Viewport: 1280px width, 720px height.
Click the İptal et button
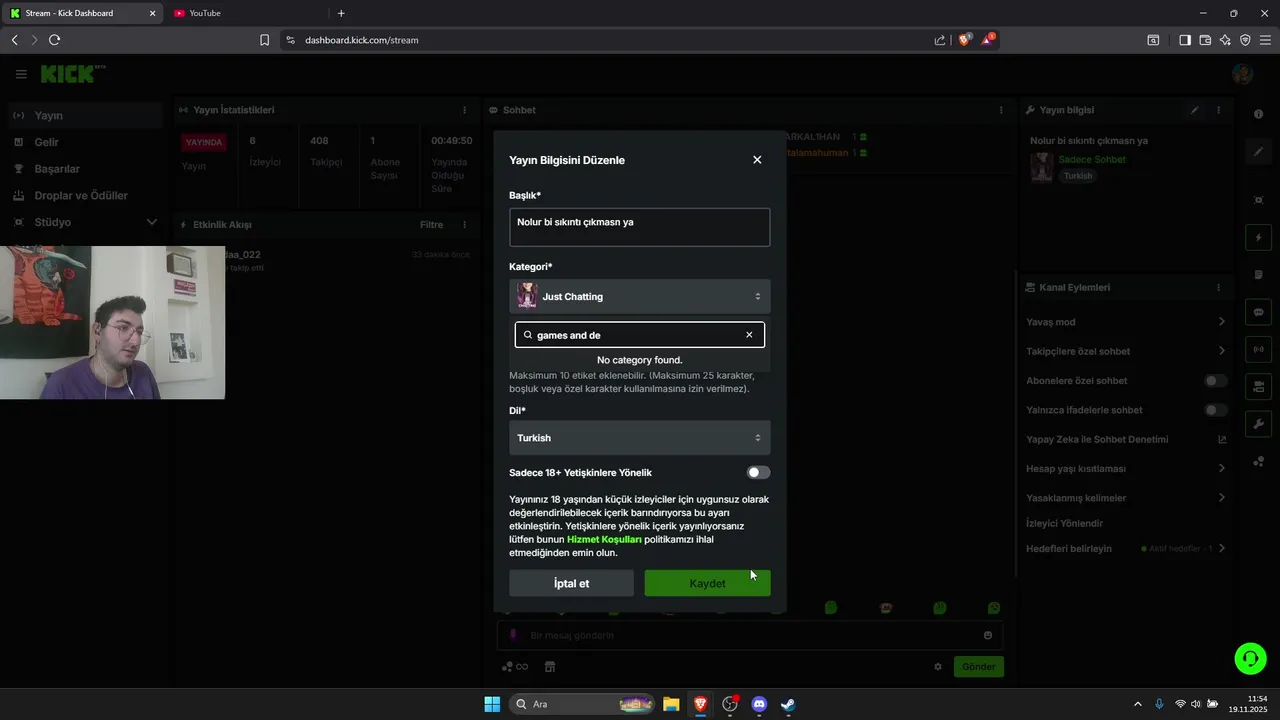click(x=571, y=583)
